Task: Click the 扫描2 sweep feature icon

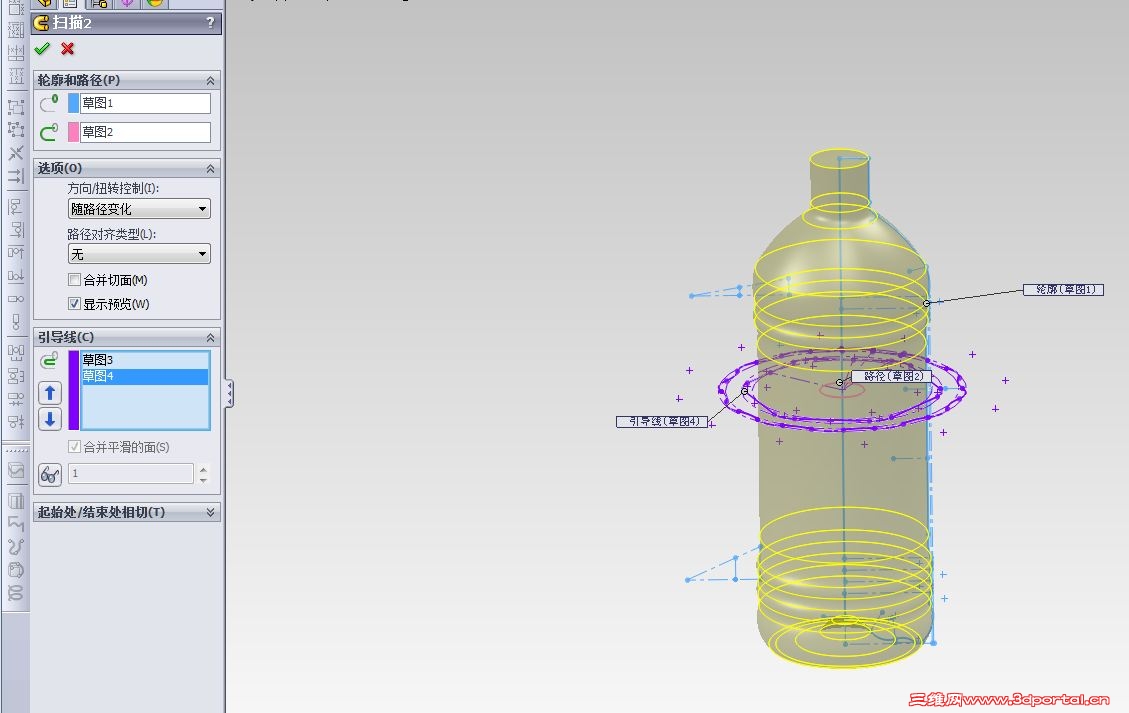Action: click(x=42, y=22)
